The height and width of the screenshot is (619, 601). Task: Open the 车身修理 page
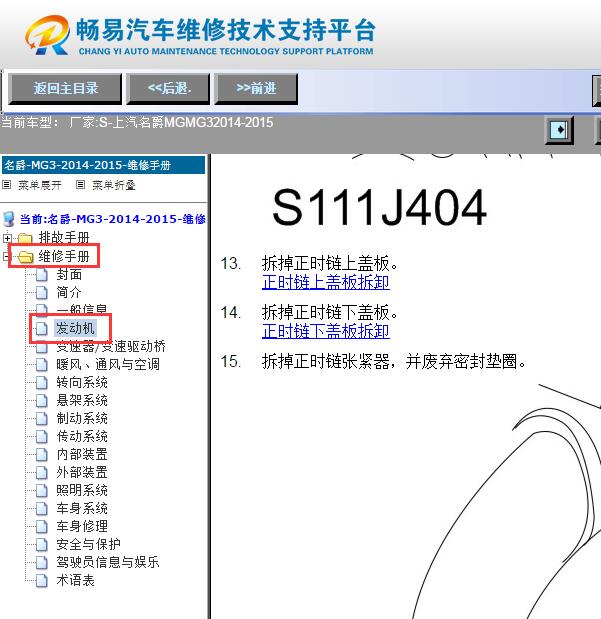(82, 526)
